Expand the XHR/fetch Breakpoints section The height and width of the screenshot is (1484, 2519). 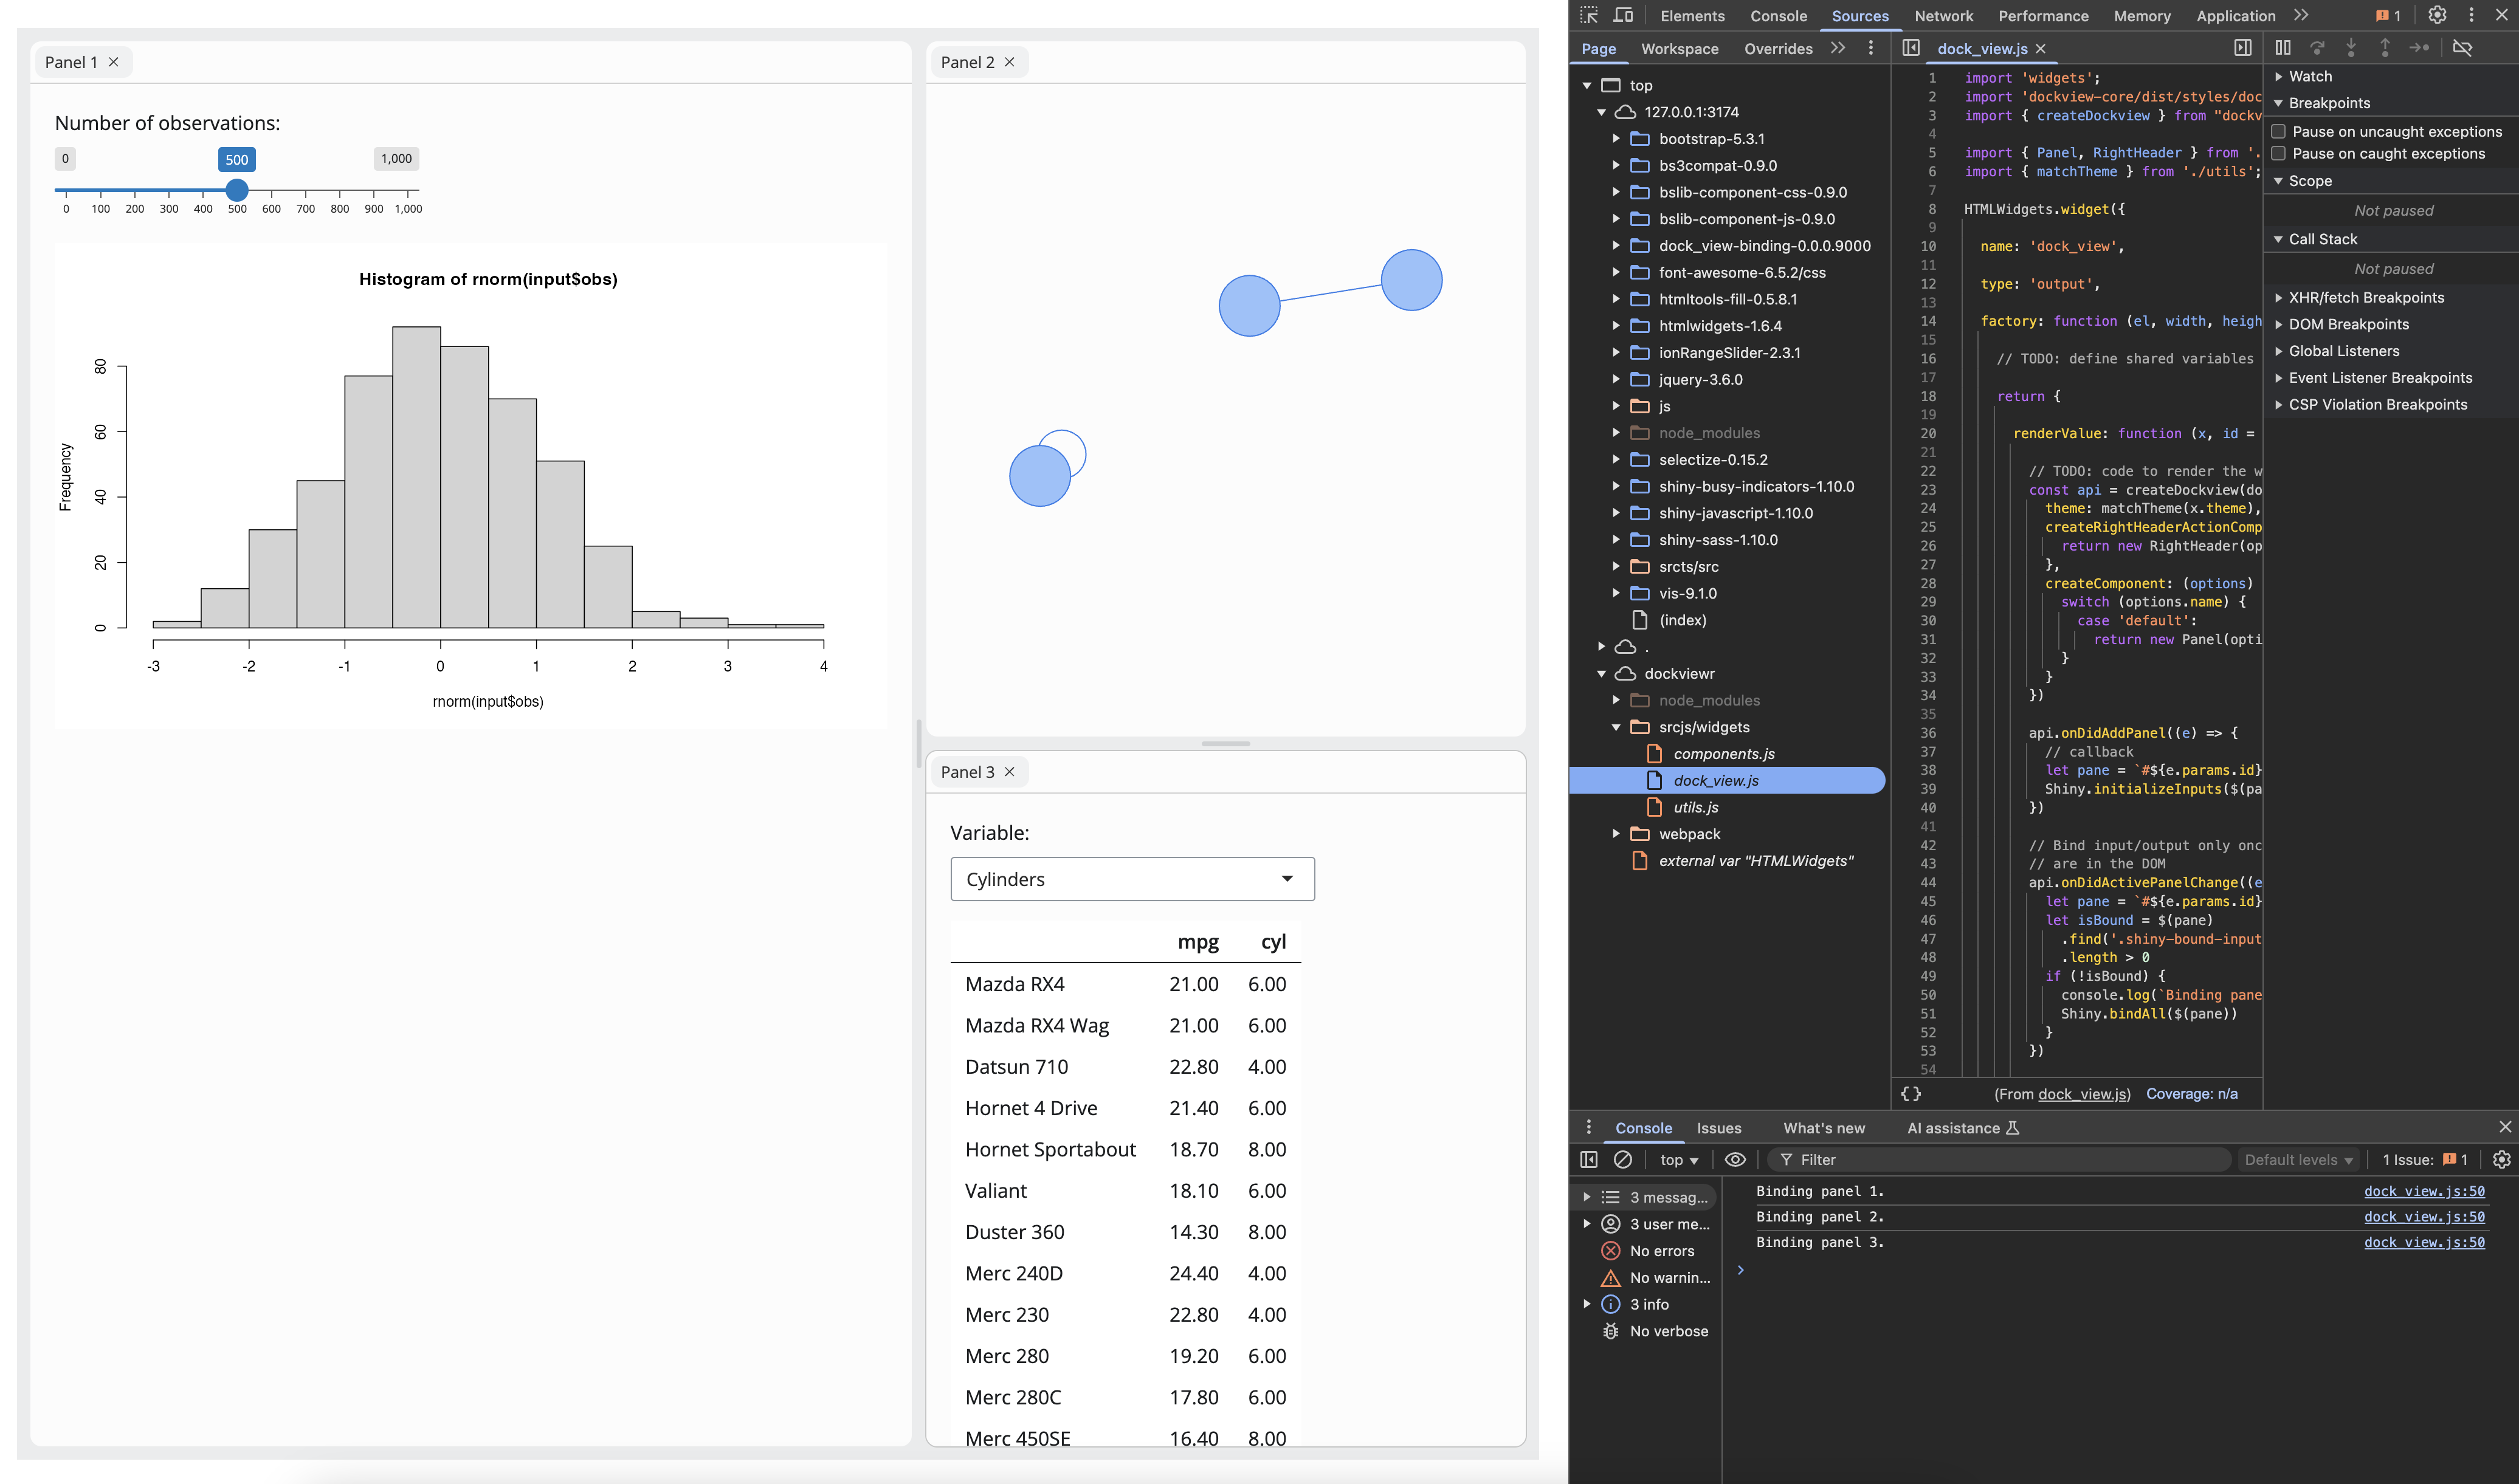[x=2365, y=297]
